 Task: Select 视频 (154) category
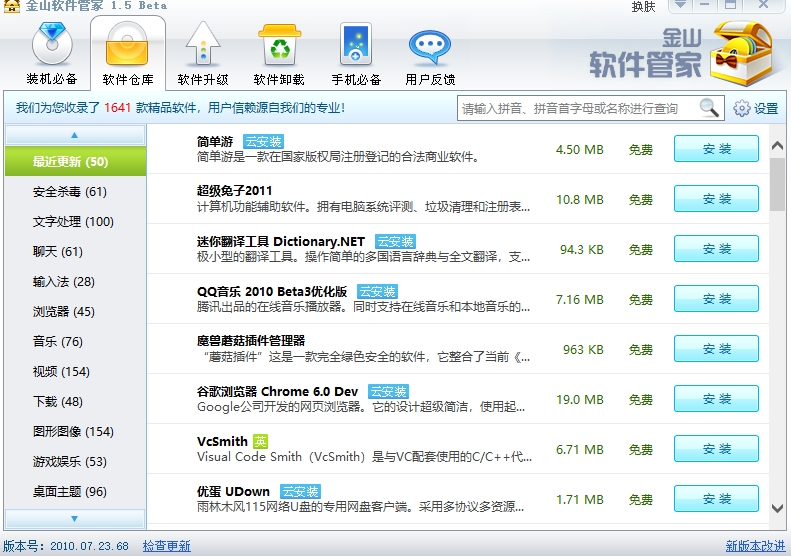[75, 372]
